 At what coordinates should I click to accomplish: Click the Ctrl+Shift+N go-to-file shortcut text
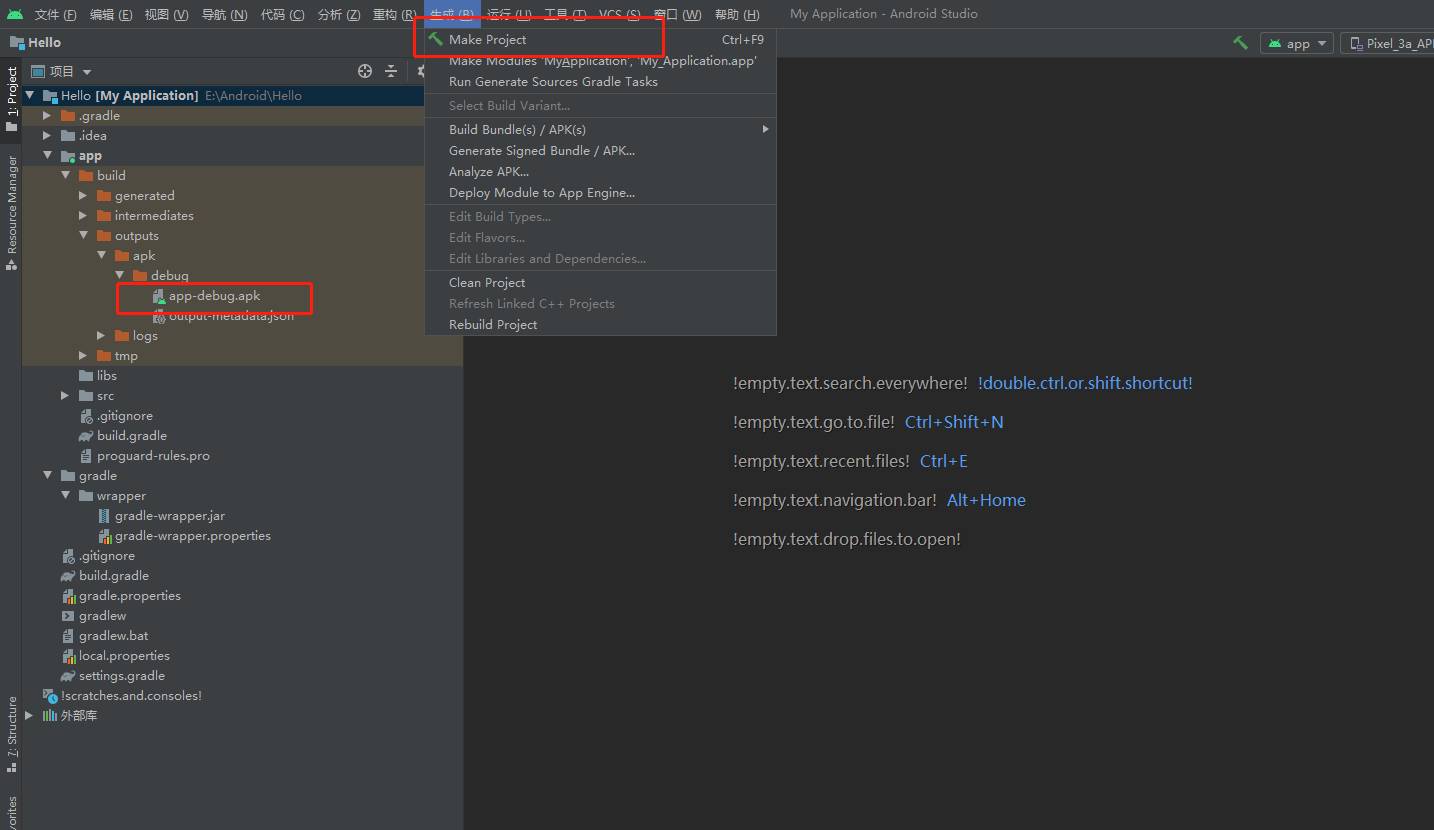coord(954,422)
